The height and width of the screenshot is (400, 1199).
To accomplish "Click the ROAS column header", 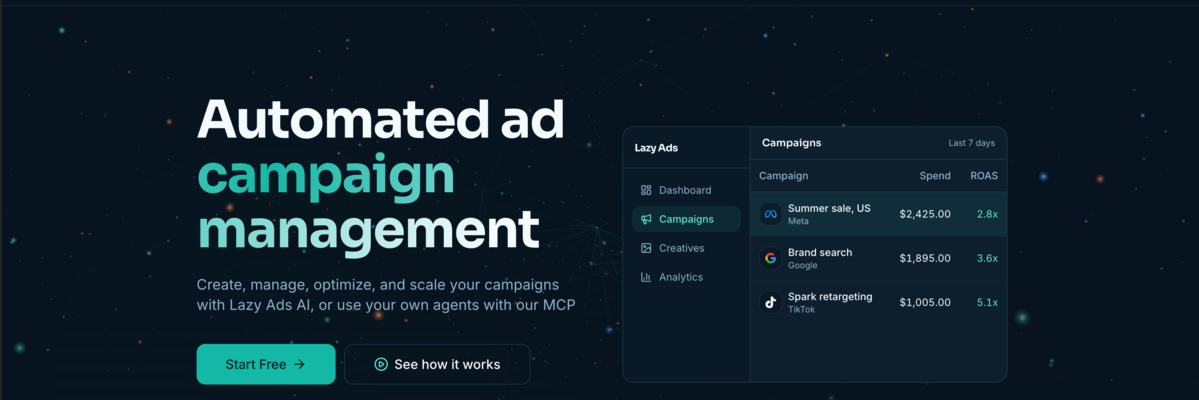I will pos(984,176).
